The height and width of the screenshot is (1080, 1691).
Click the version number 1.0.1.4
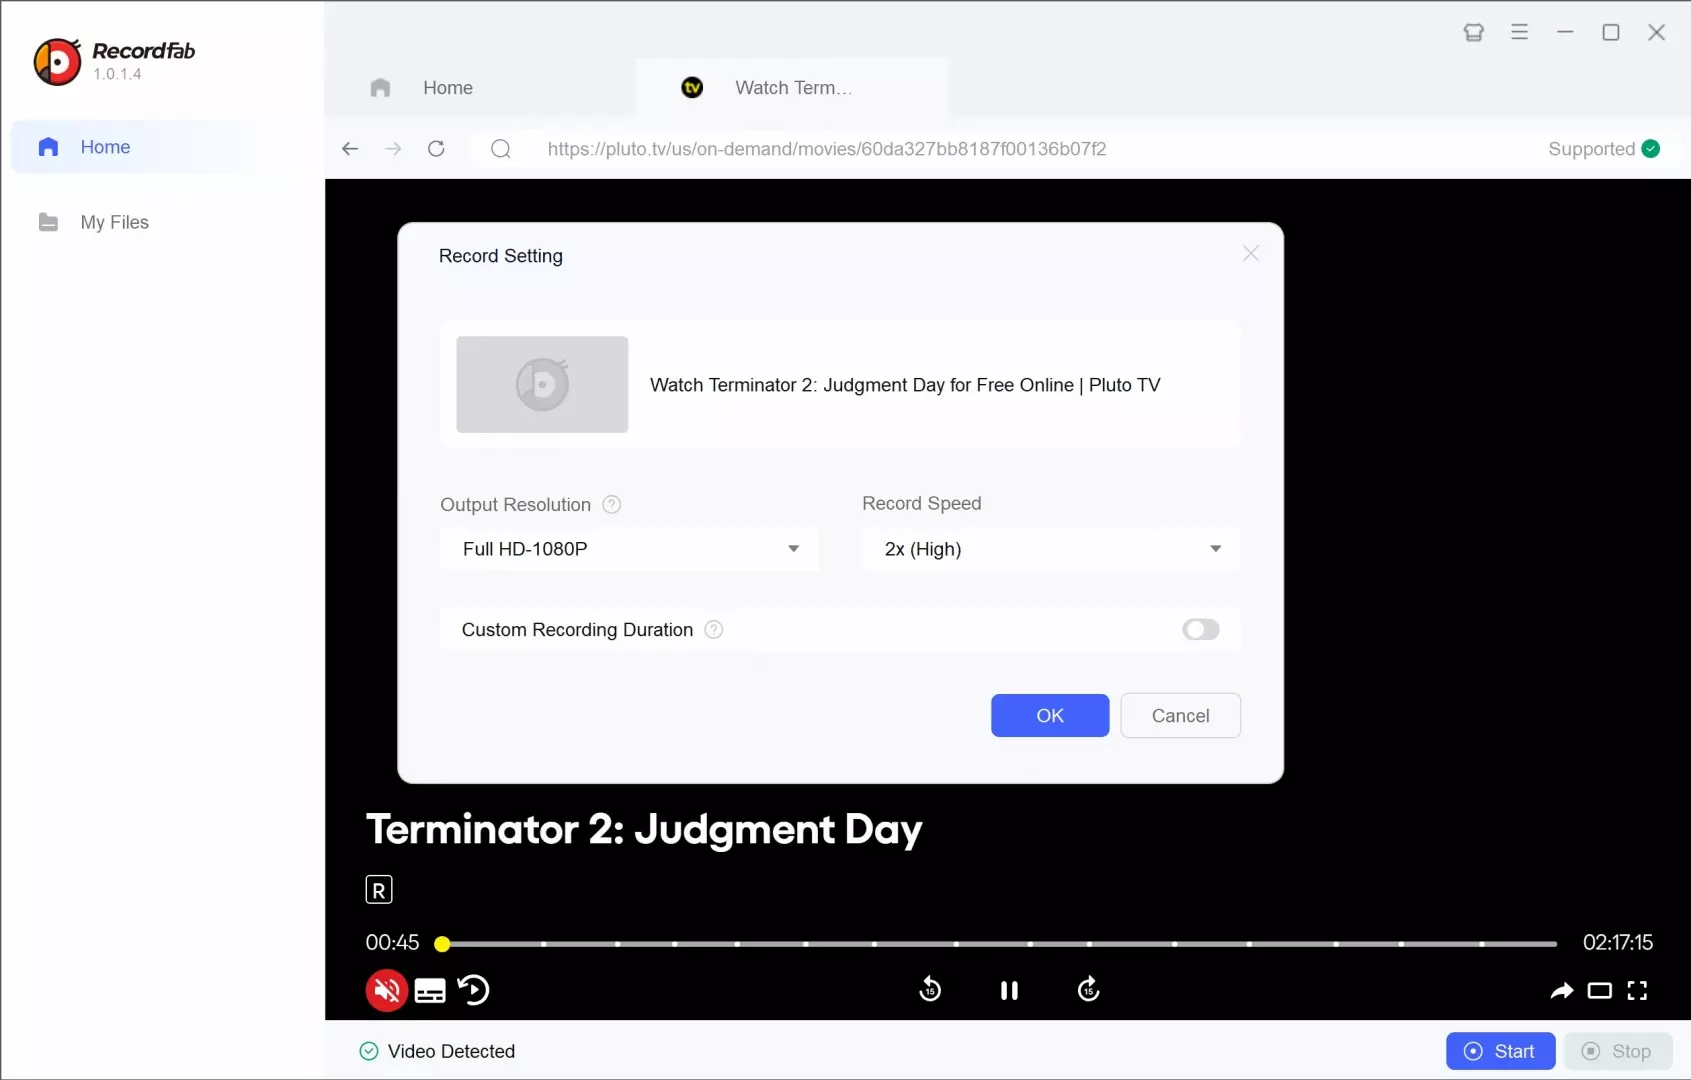pos(117,74)
